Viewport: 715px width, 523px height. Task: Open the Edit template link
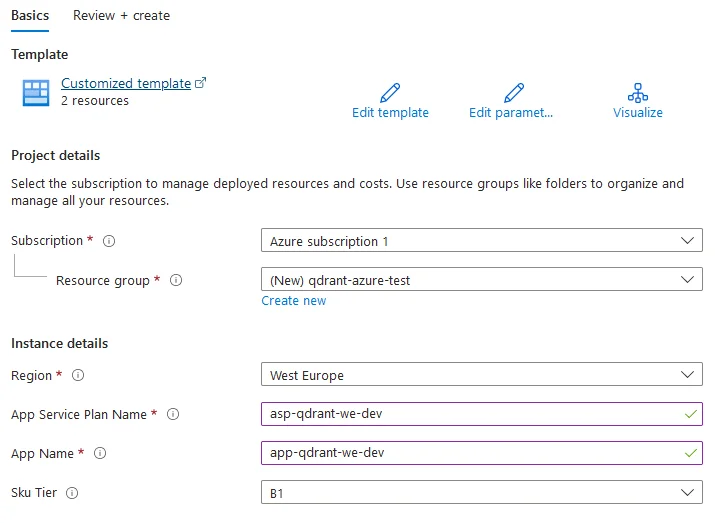(x=390, y=113)
